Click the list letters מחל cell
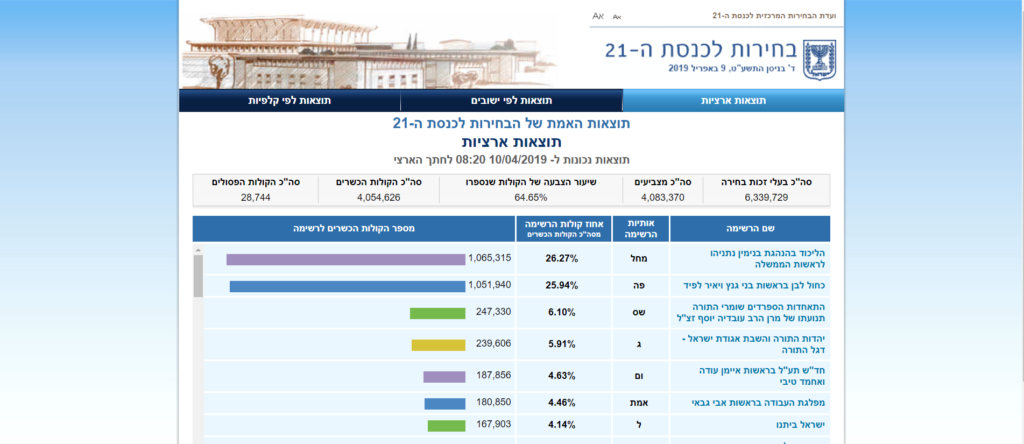This screenshot has width=1024, height=444. pos(641,259)
